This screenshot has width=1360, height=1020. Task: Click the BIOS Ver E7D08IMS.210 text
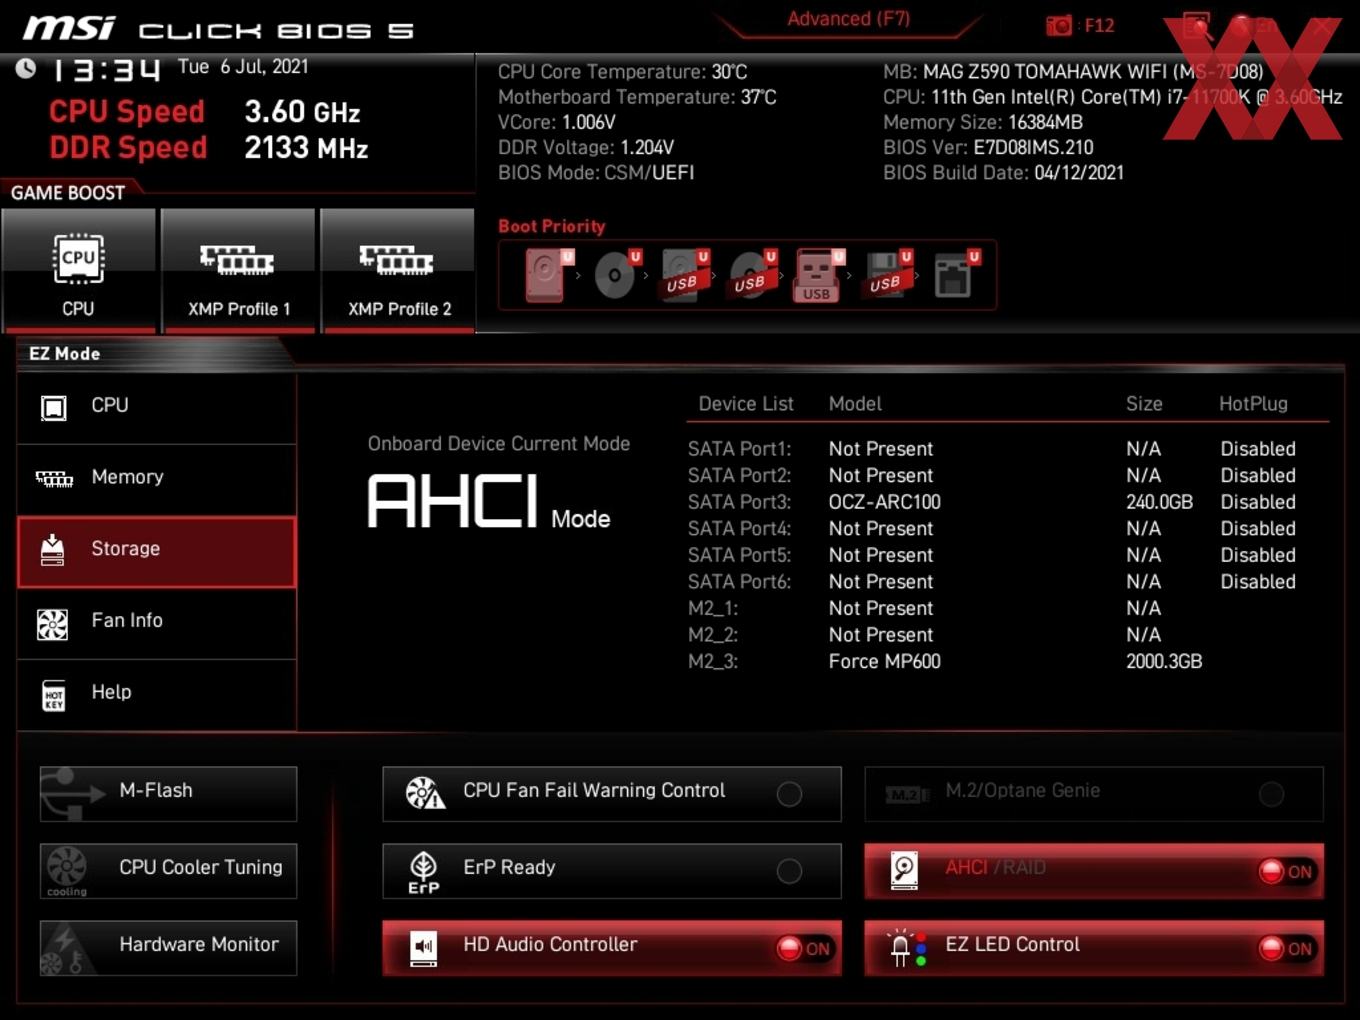[988, 148]
